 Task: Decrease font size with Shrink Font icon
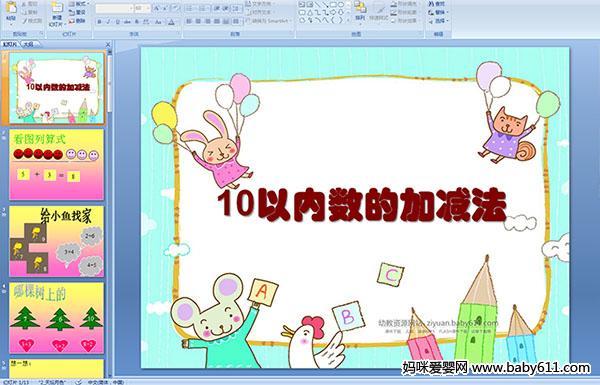coord(166,8)
